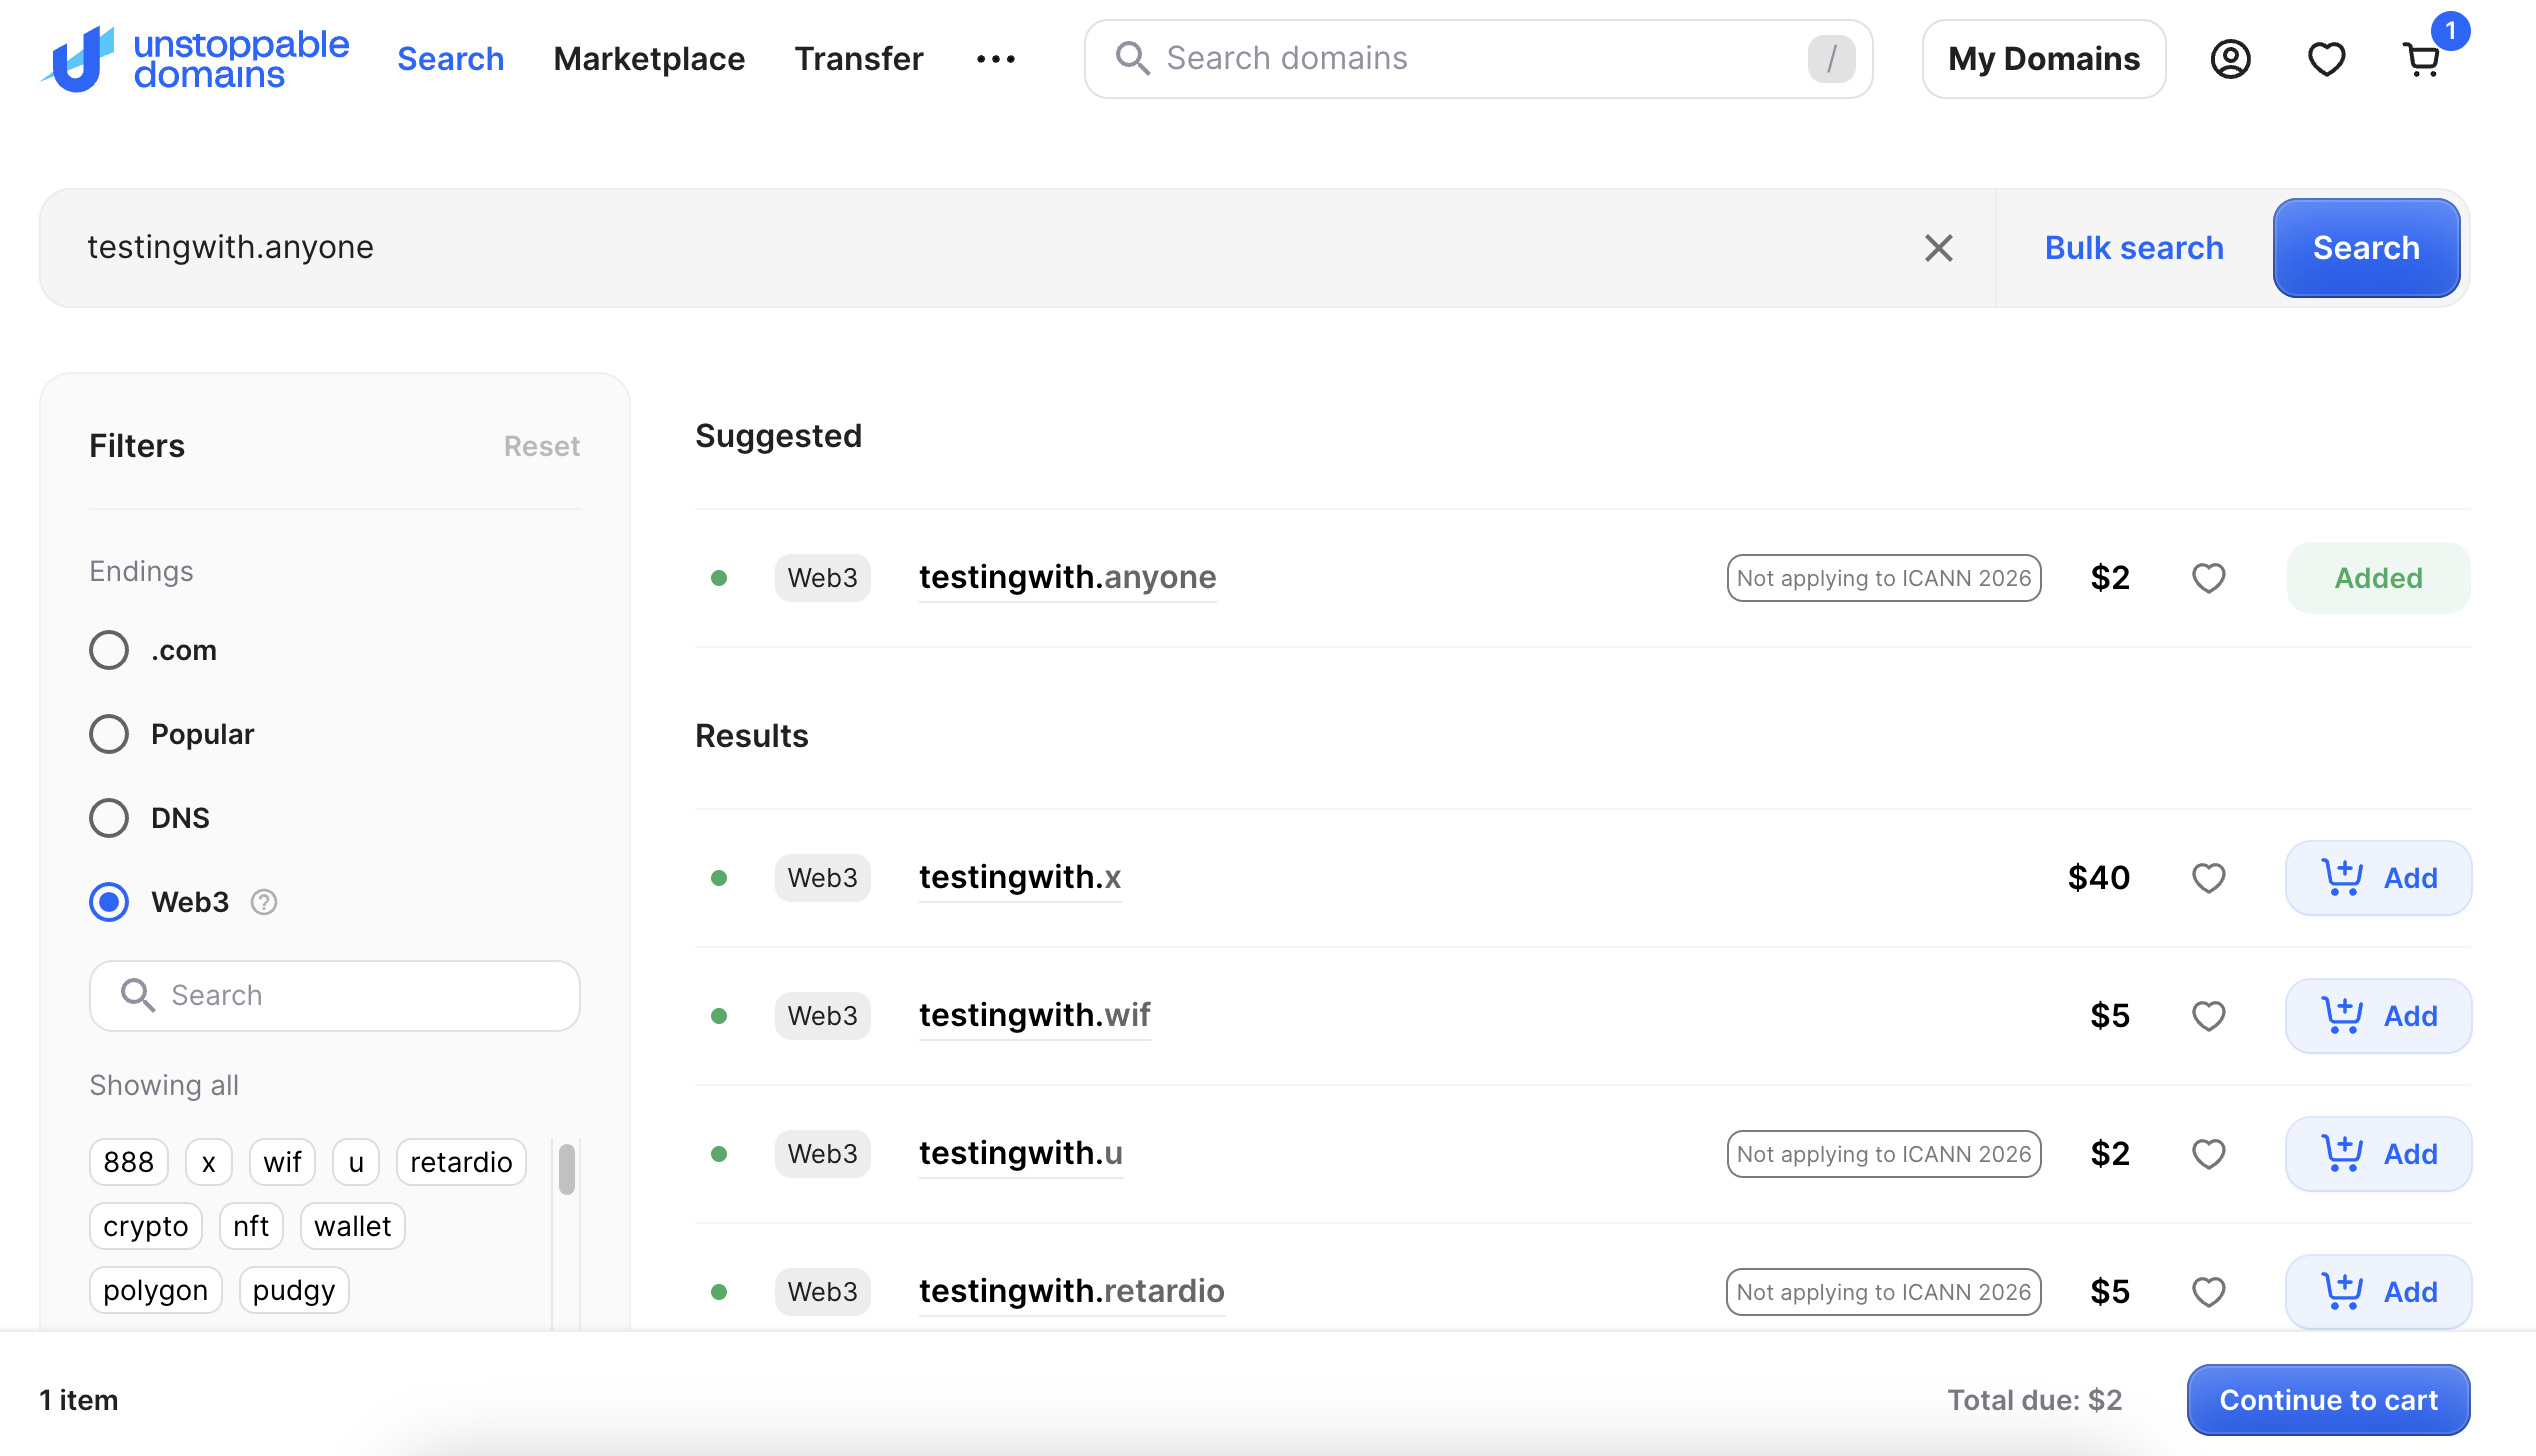Open the Marketplace nav item
This screenshot has height=1456, width=2536.
pyautogui.click(x=649, y=60)
